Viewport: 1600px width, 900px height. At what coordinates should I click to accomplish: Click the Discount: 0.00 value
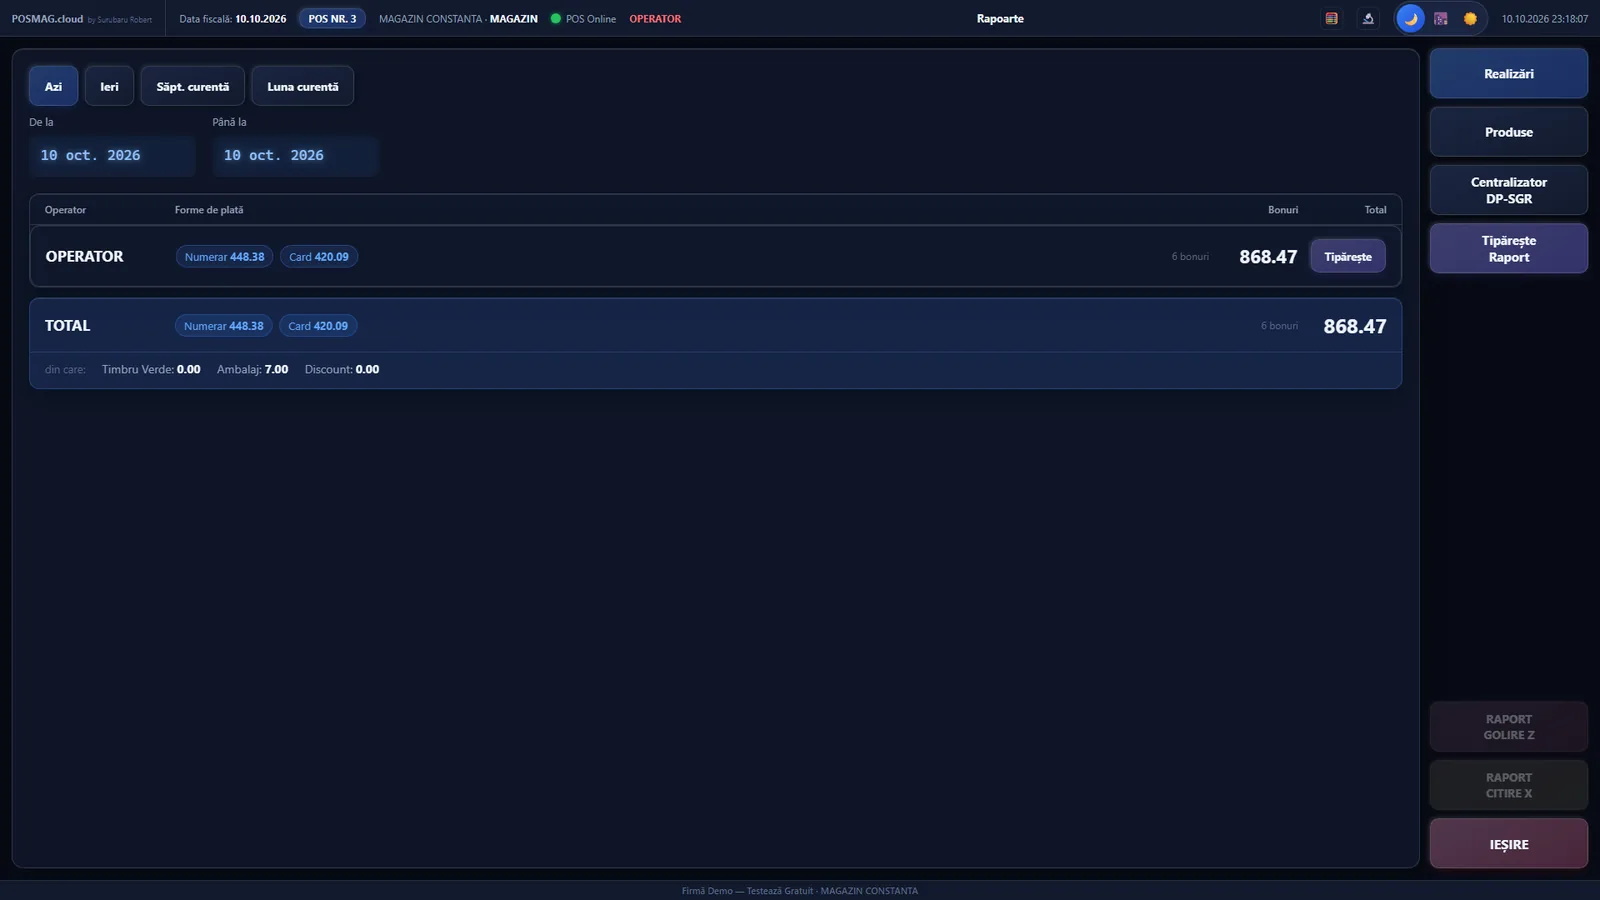coord(342,370)
